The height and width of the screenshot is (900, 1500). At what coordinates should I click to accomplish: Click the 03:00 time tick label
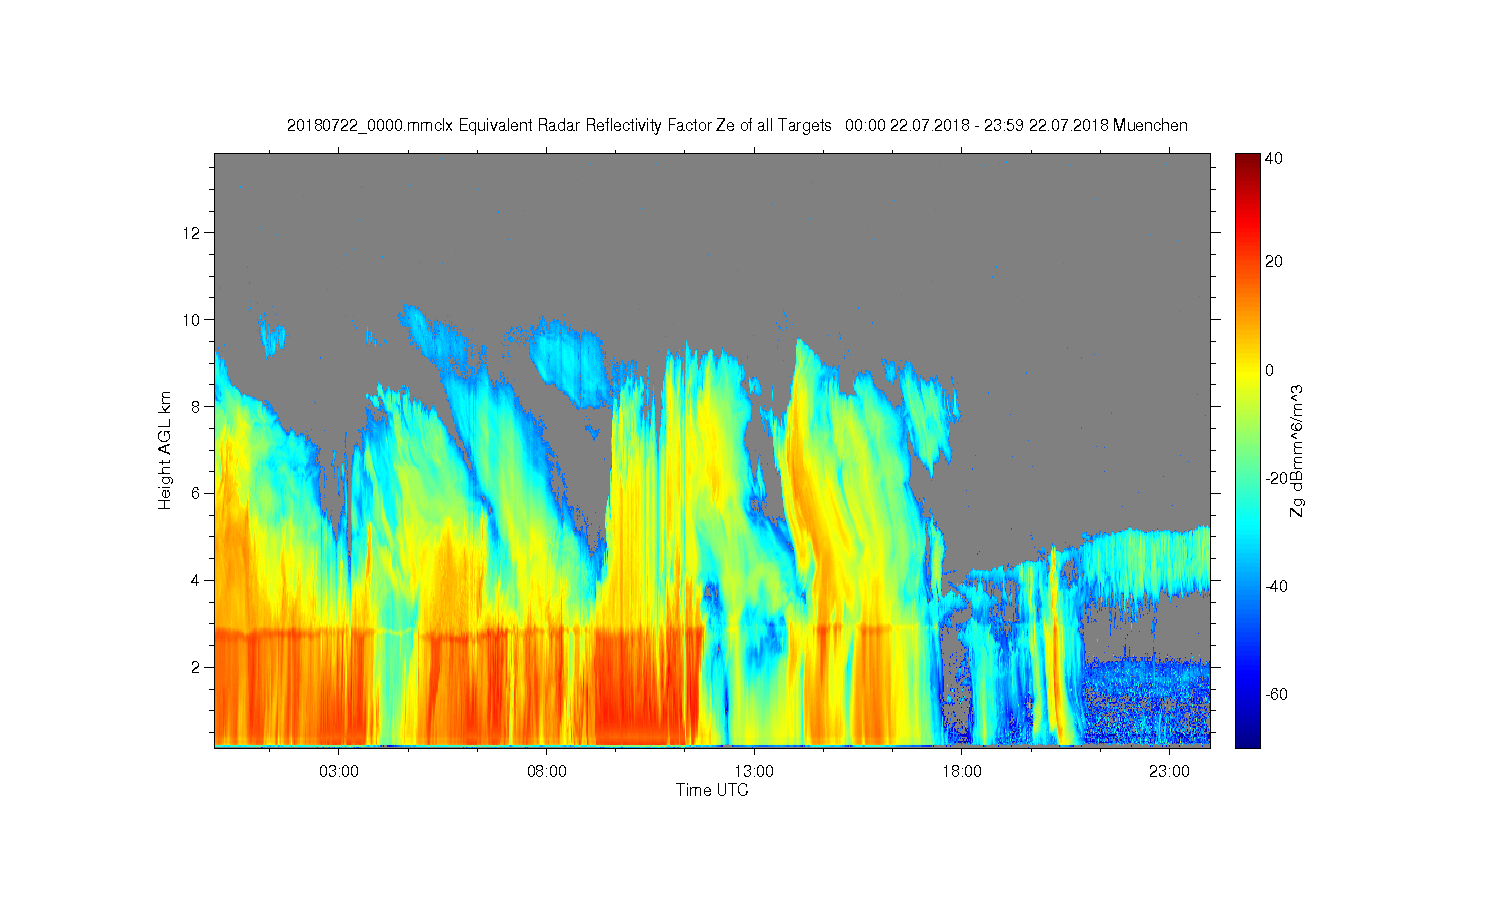[x=339, y=772]
